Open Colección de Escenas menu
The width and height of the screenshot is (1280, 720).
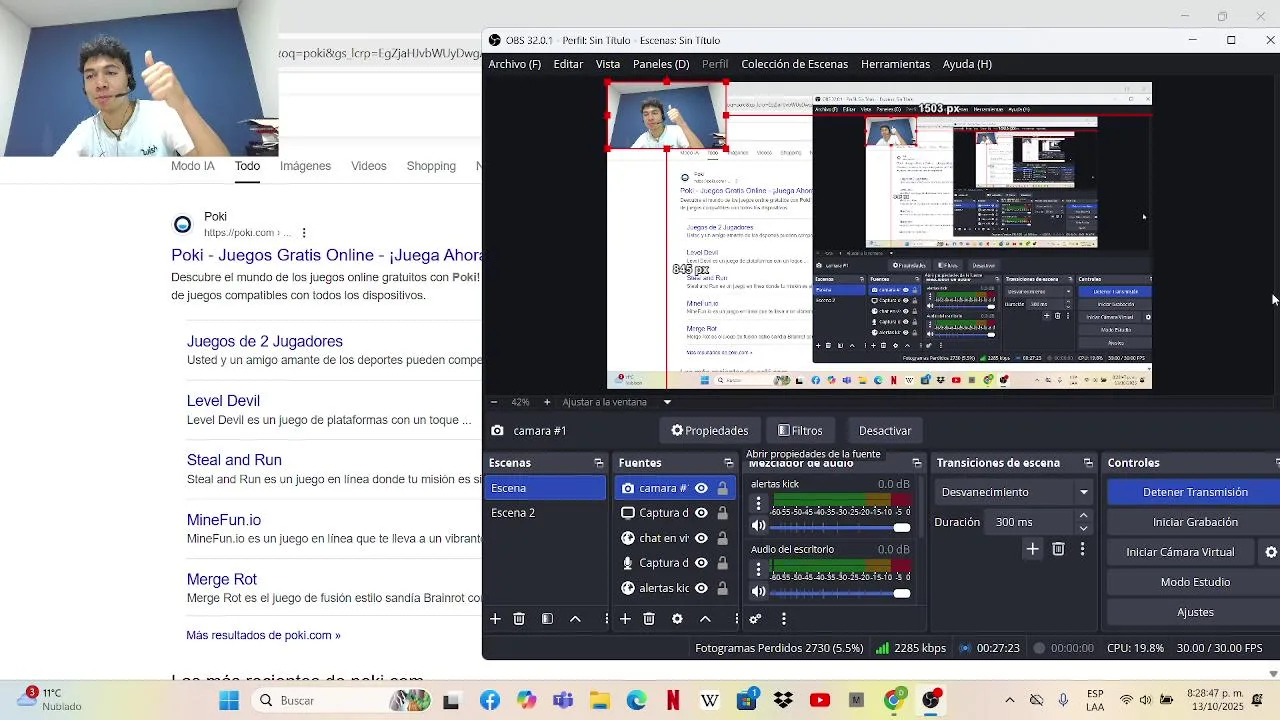794,64
